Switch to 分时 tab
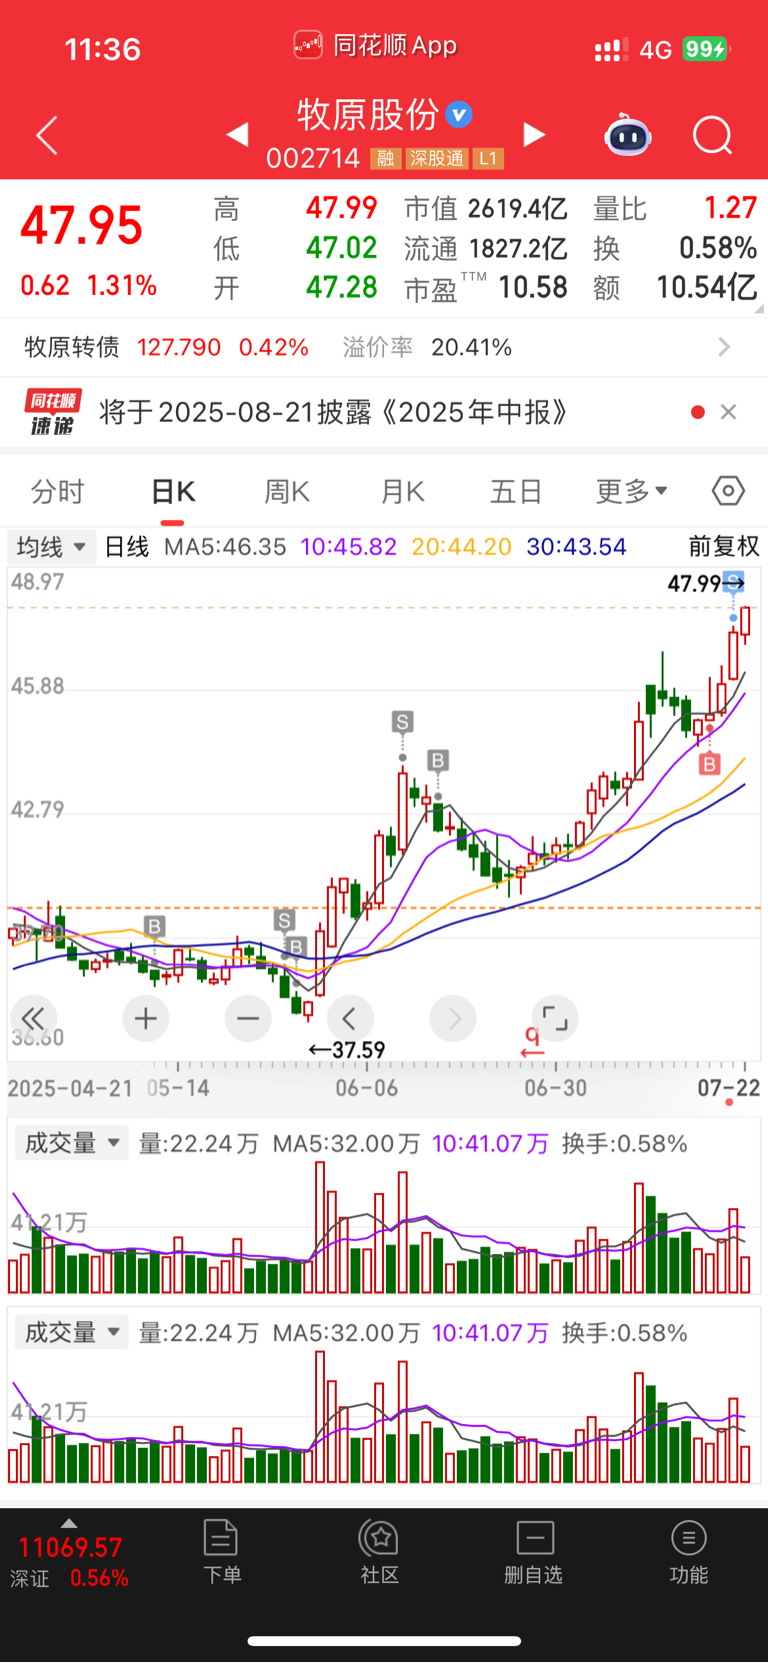This screenshot has width=768, height=1663. [x=58, y=491]
